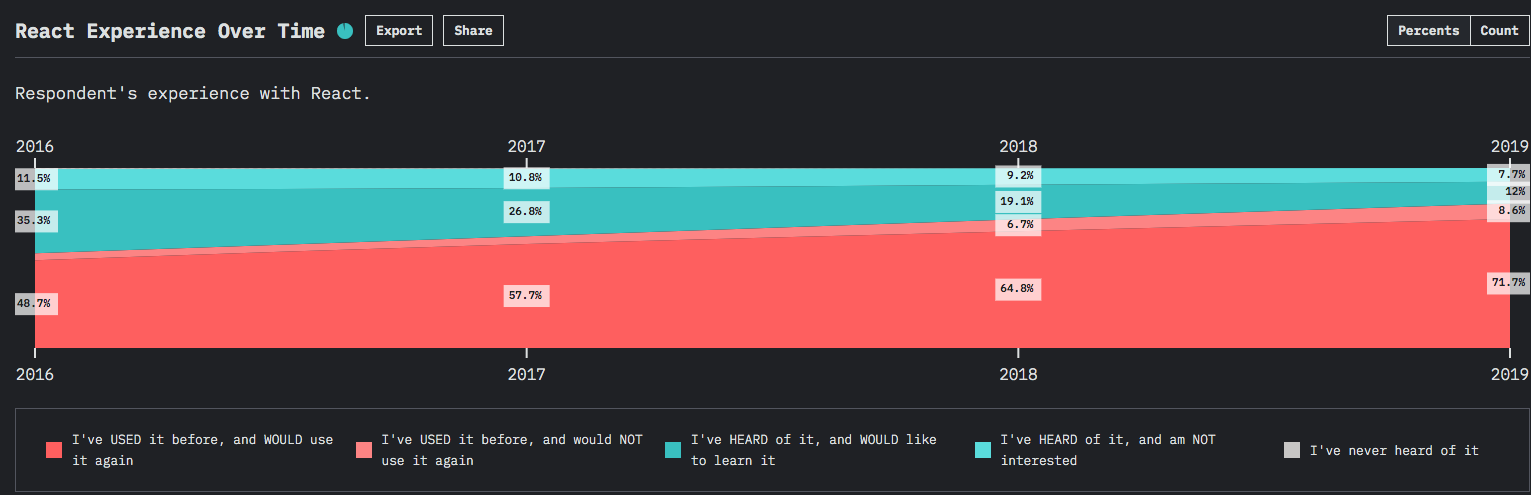Click the 2017 label on the top axis
The image size is (1531, 495).
click(527, 146)
